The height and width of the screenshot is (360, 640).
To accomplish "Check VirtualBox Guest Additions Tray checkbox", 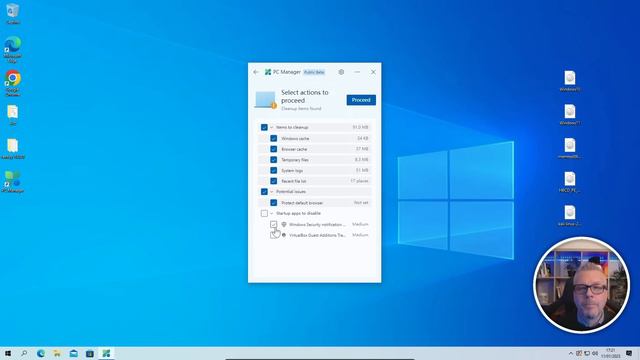I will click(x=273, y=235).
